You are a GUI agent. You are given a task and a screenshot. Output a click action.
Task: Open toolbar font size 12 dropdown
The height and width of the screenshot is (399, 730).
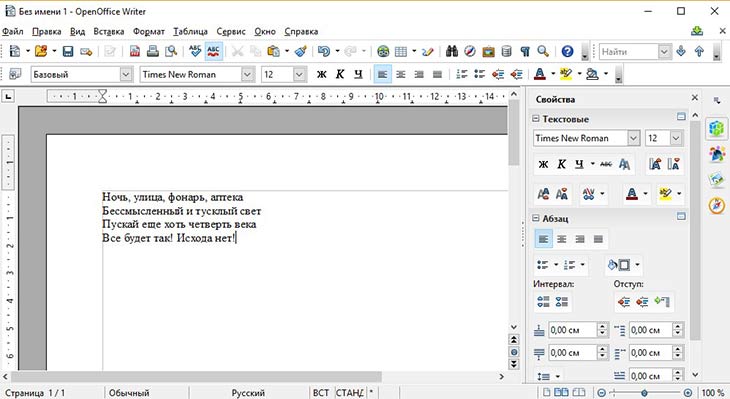click(x=299, y=74)
